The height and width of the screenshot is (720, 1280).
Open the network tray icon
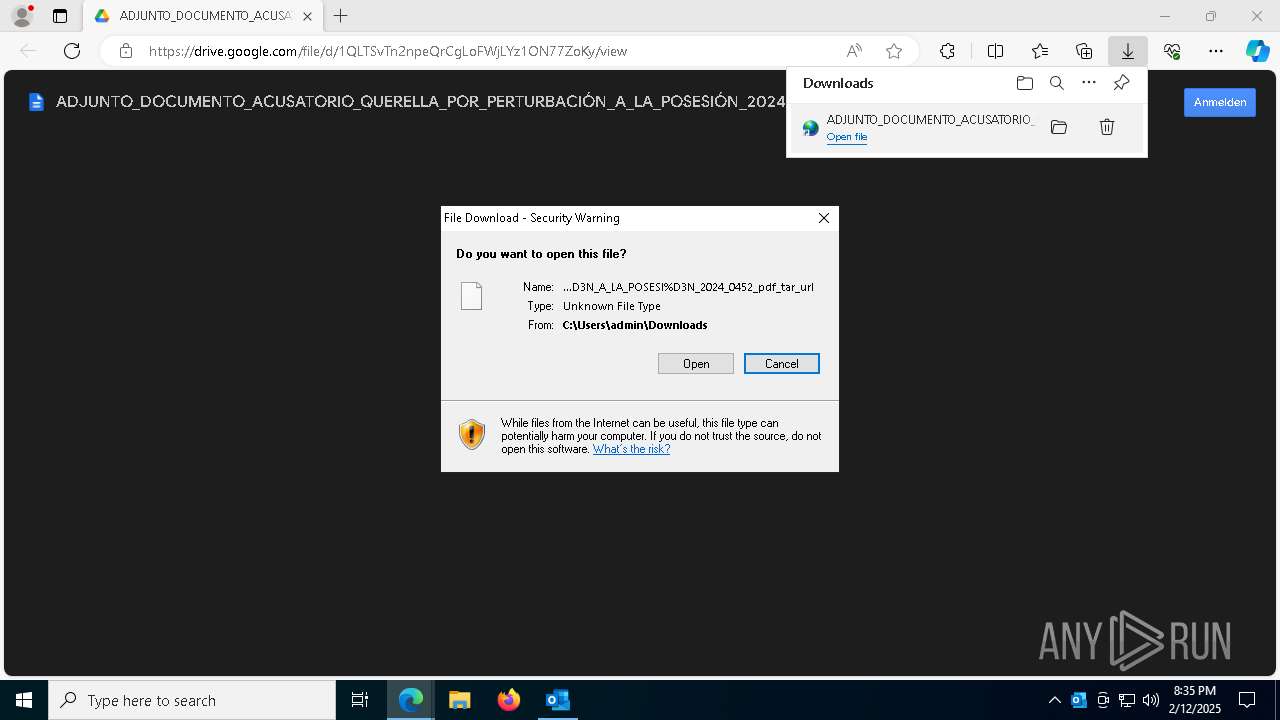pyautogui.click(x=1127, y=700)
